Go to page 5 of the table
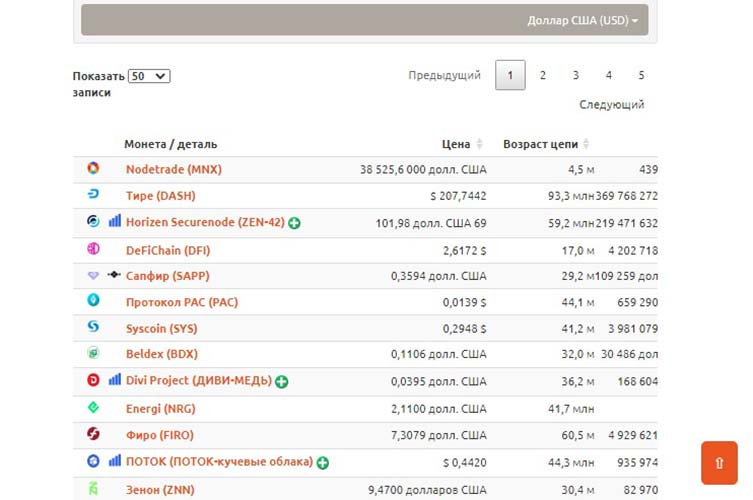 [641, 75]
